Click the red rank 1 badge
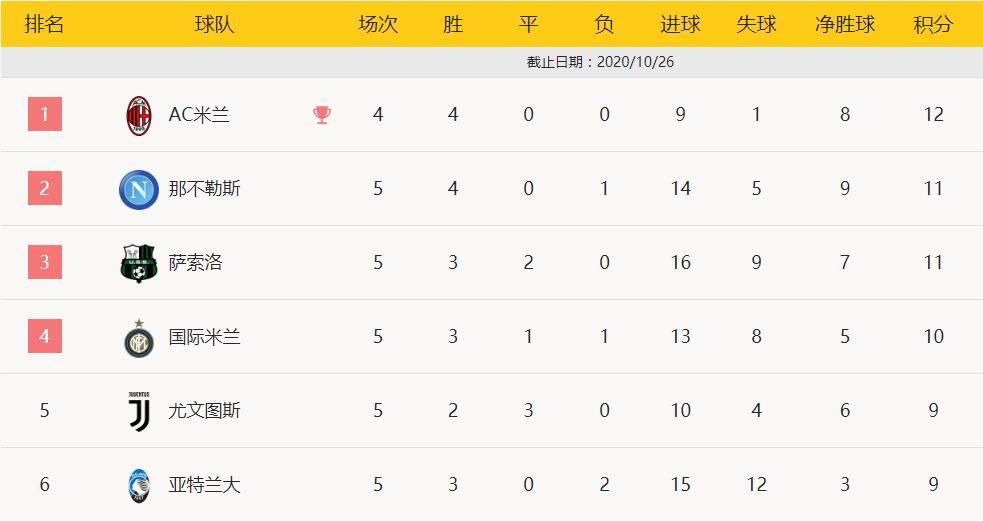 coord(45,114)
